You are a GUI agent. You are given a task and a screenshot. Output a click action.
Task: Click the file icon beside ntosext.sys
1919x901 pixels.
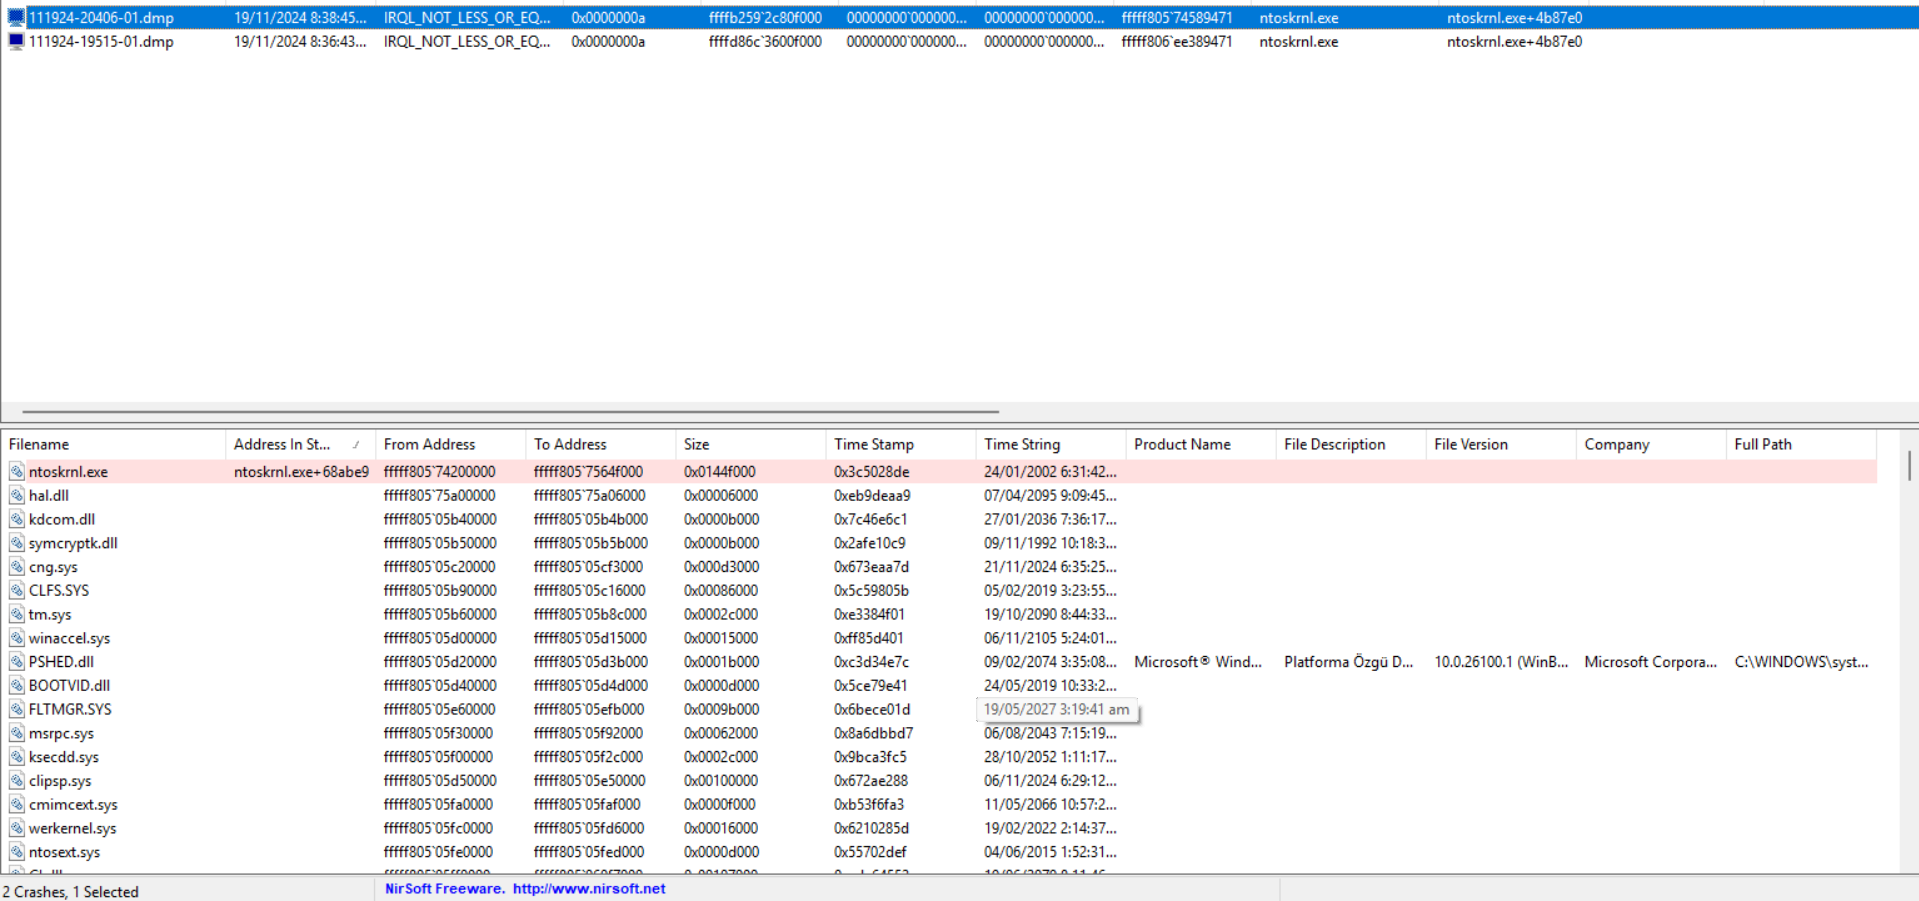click(17, 853)
